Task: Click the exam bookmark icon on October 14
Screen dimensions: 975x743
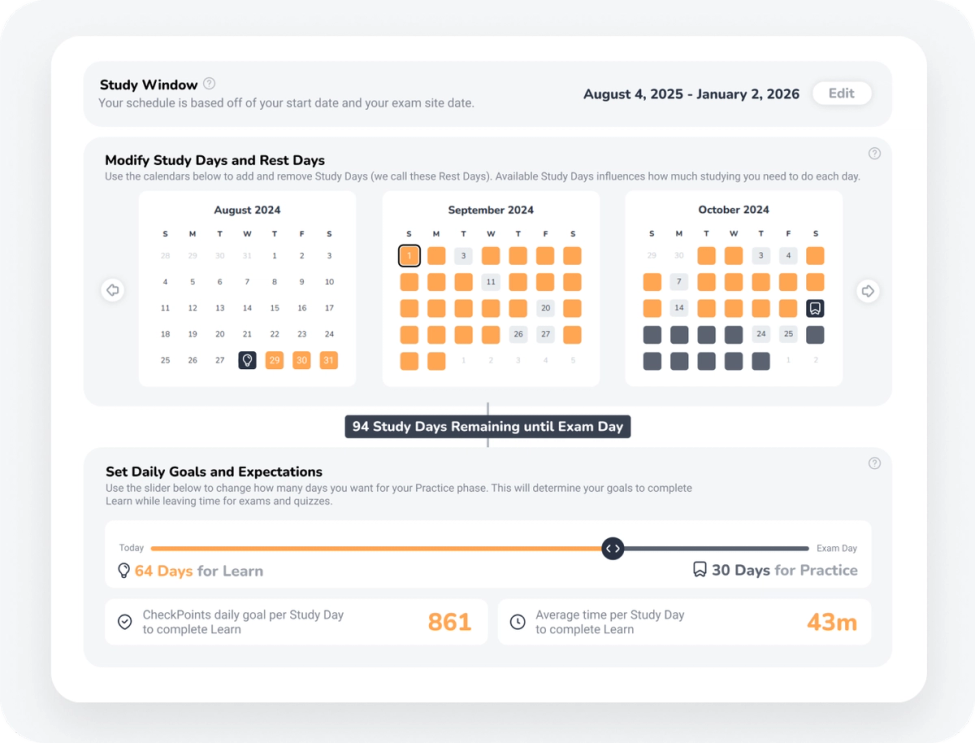Action: [x=815, y=308]
